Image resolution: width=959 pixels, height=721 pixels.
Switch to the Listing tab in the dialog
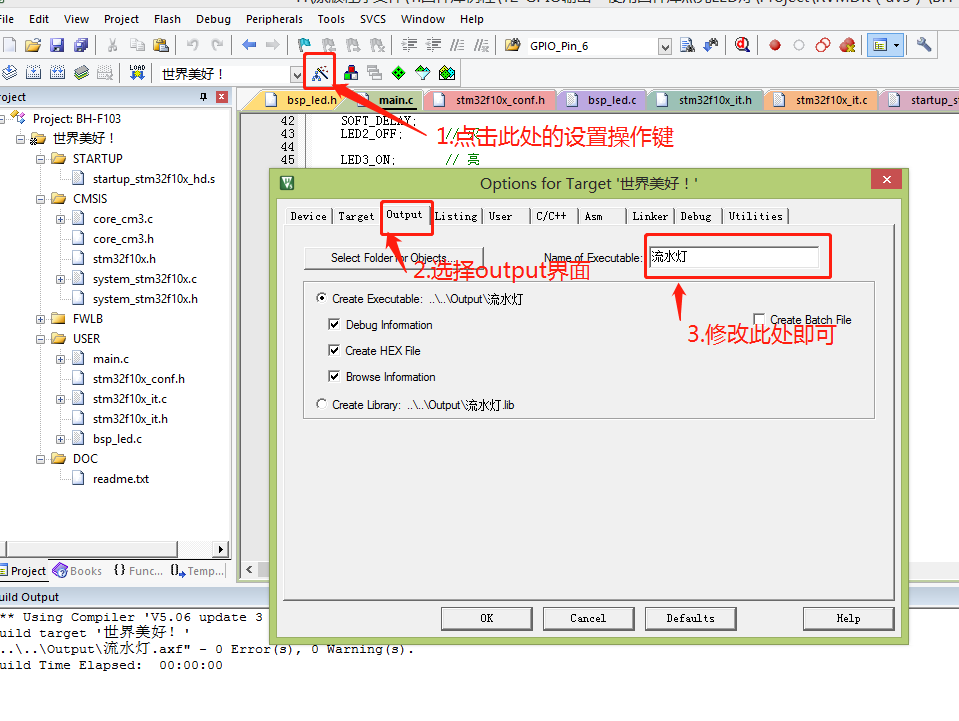pos(456,216)
